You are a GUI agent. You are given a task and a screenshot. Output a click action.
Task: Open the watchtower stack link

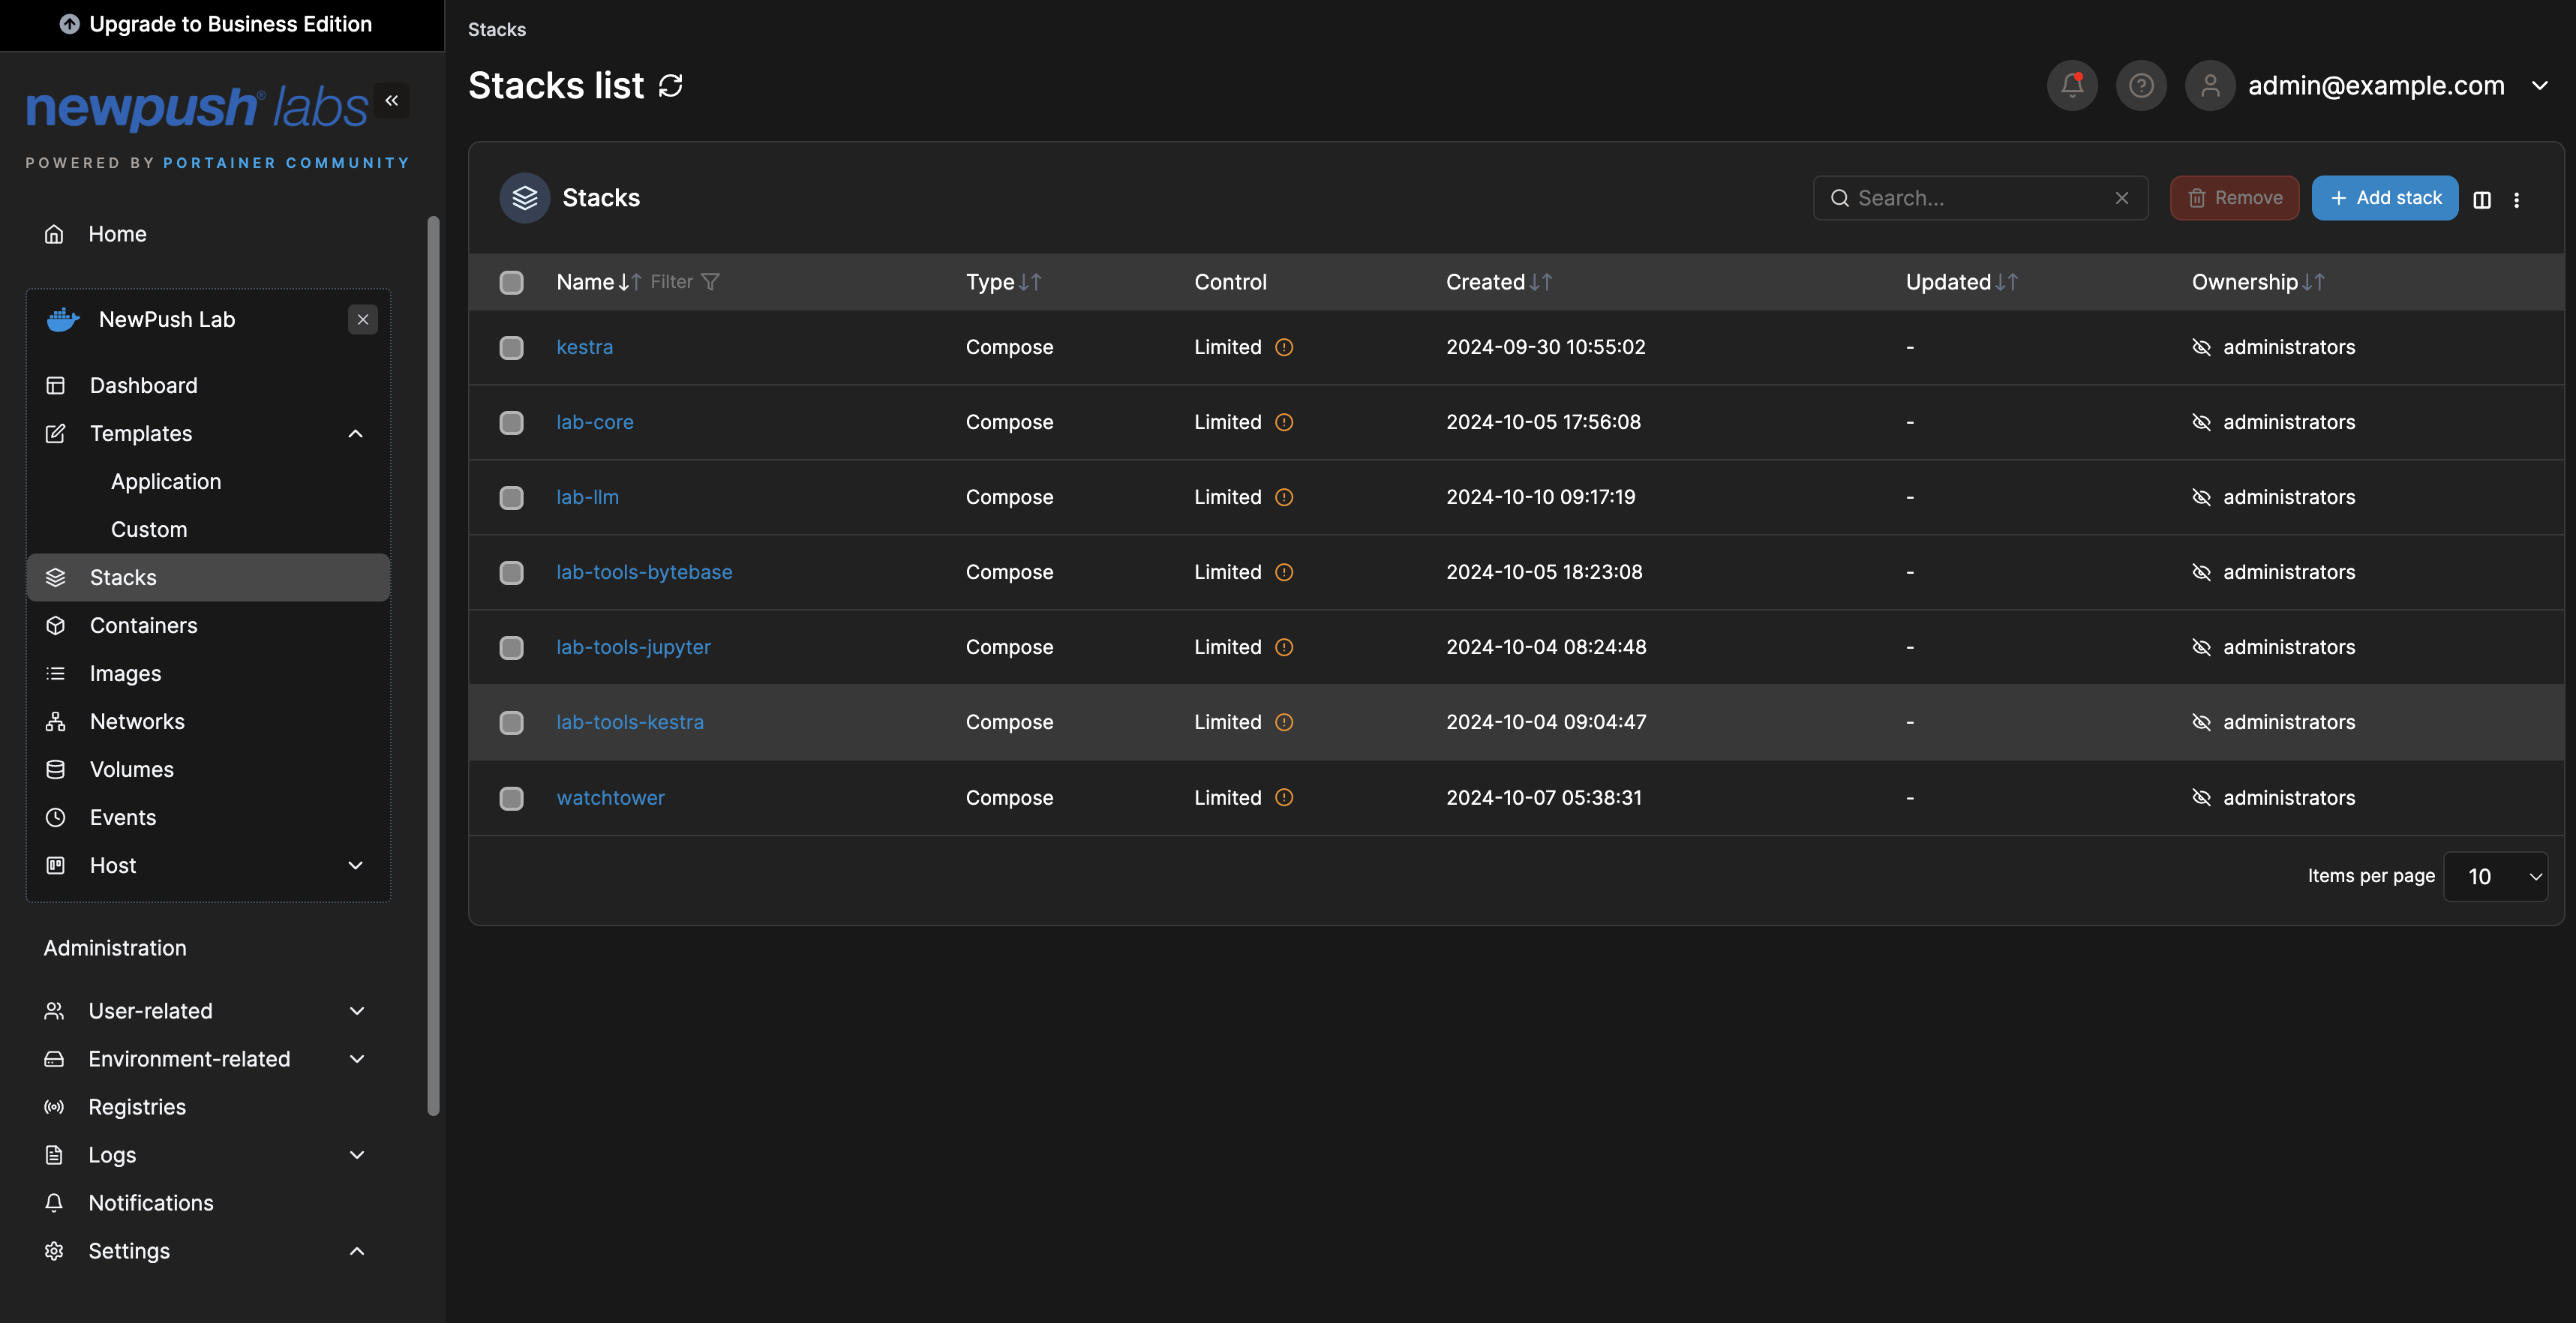610,798
